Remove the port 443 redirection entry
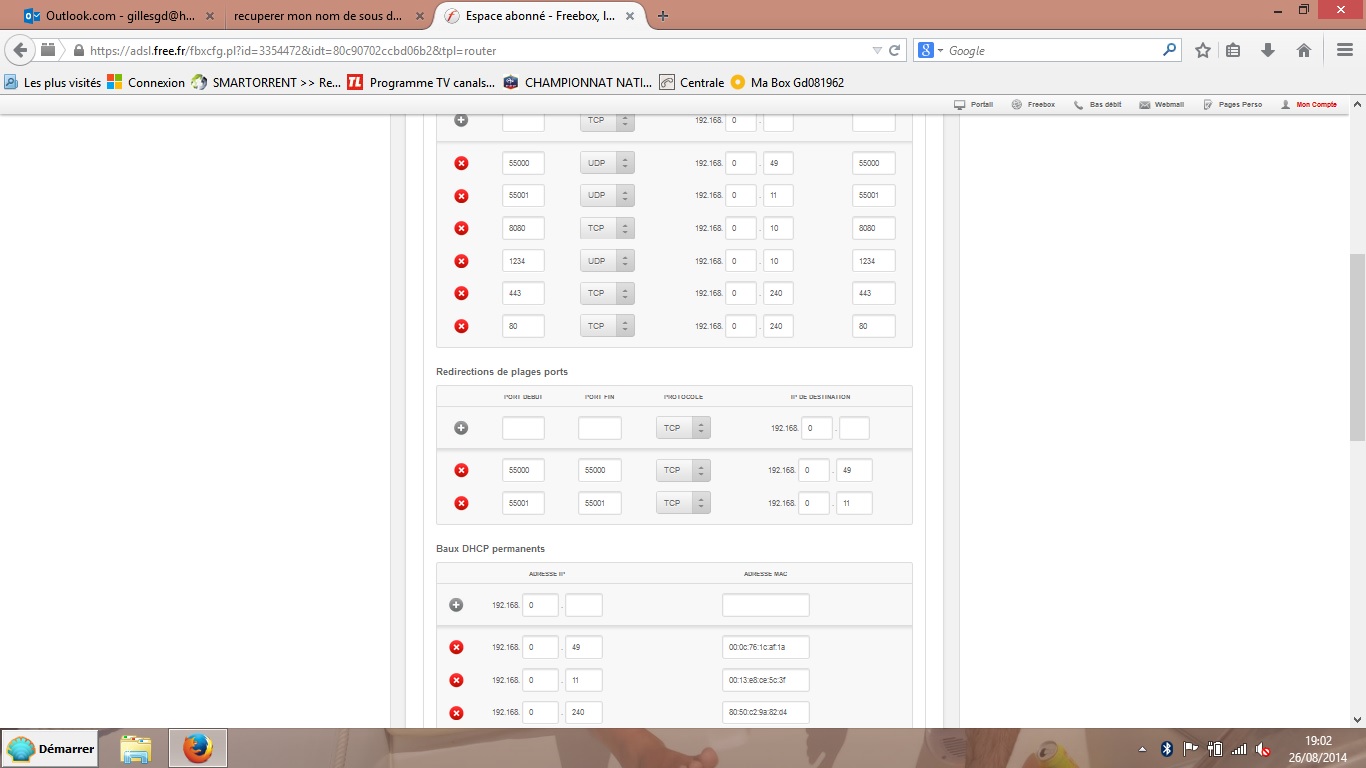 click(x=461, y=293)
